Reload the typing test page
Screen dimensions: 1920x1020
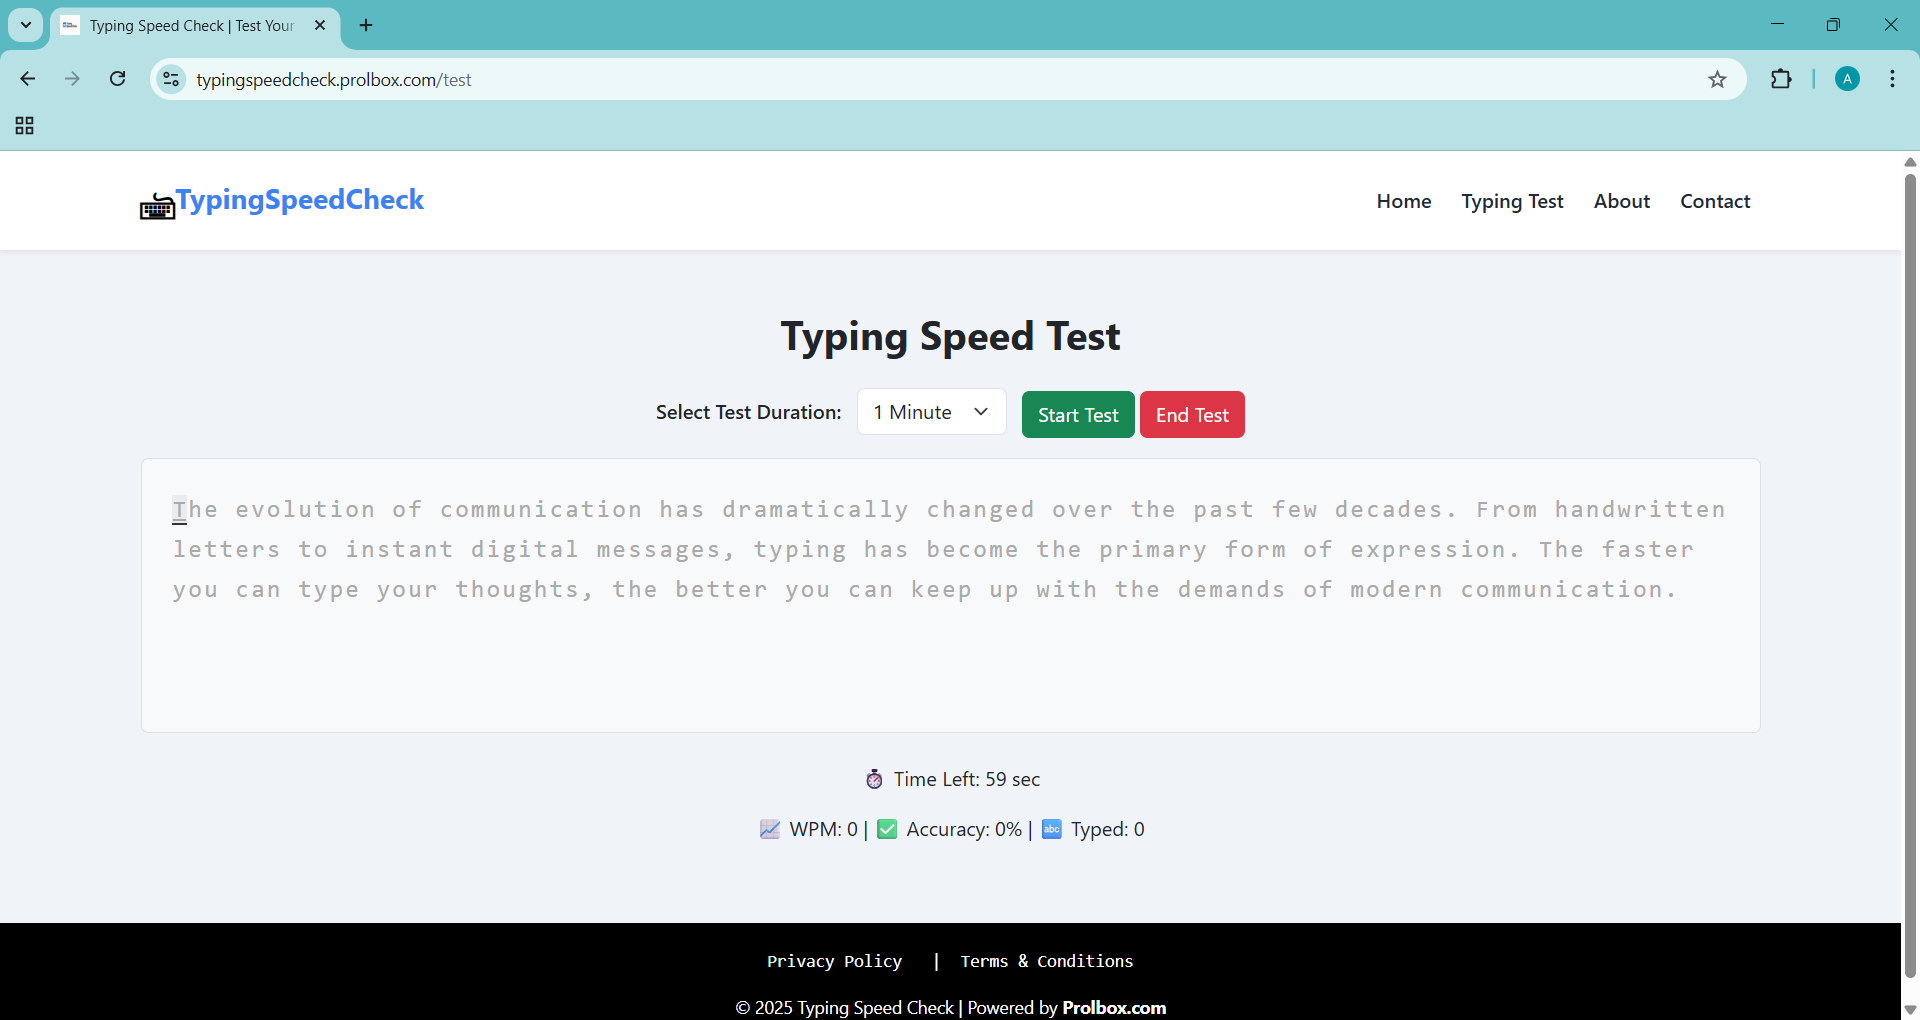tap(118, 79)
